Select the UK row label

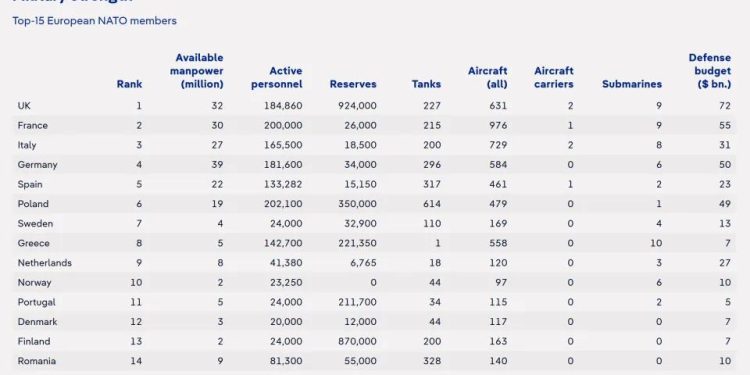pos(24,106)
